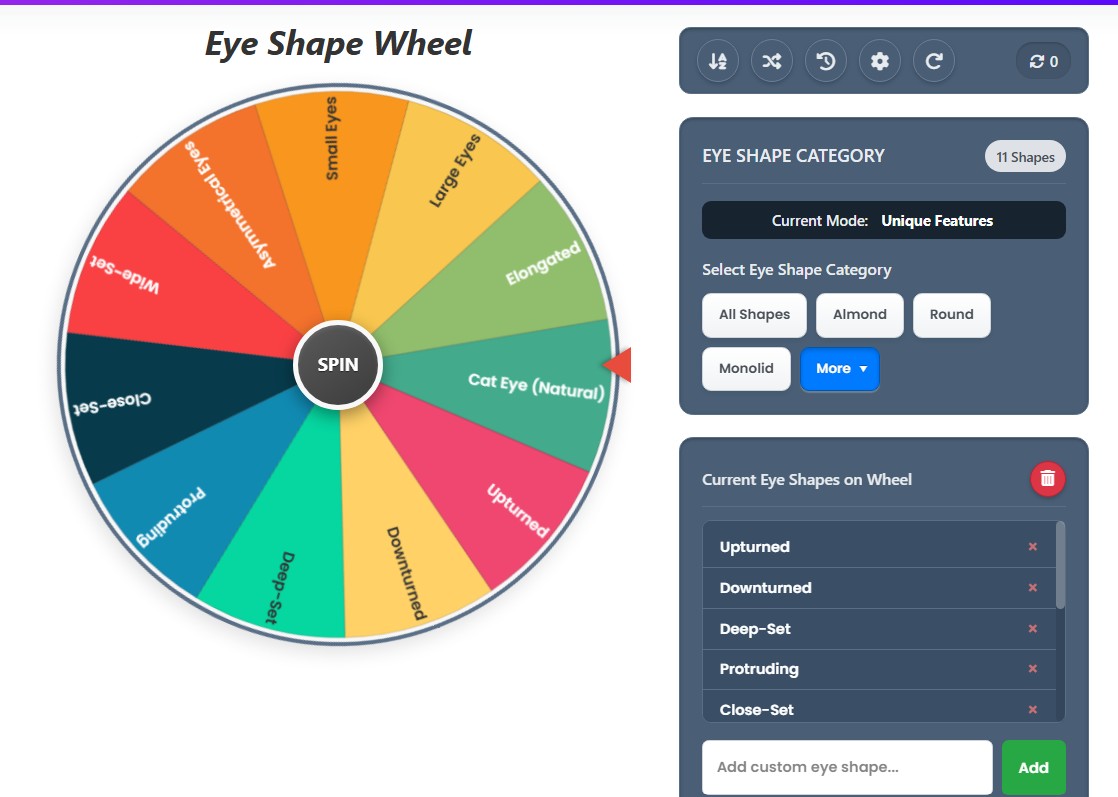Select the Almond category
Screen dimensions: 1118x797
point(860,314)
